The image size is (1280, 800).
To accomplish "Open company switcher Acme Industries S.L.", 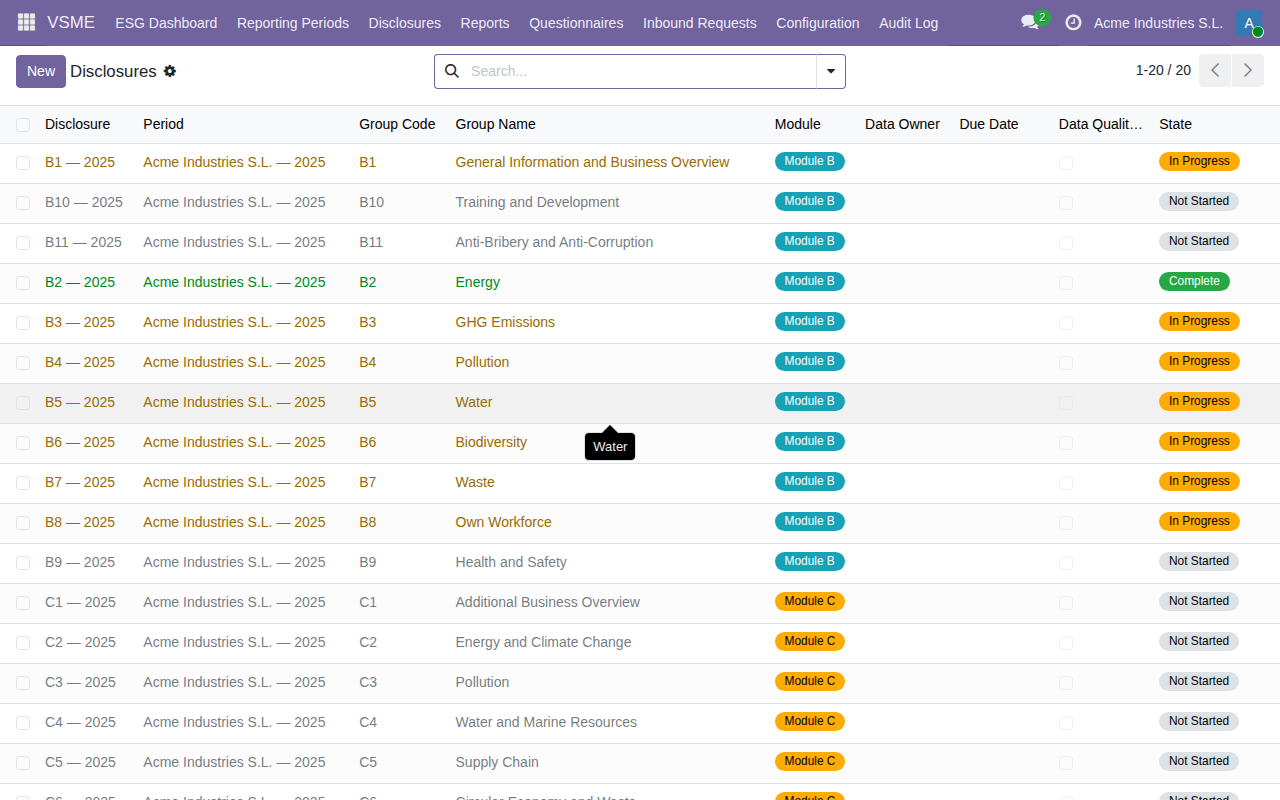I will coord(1158,22).
